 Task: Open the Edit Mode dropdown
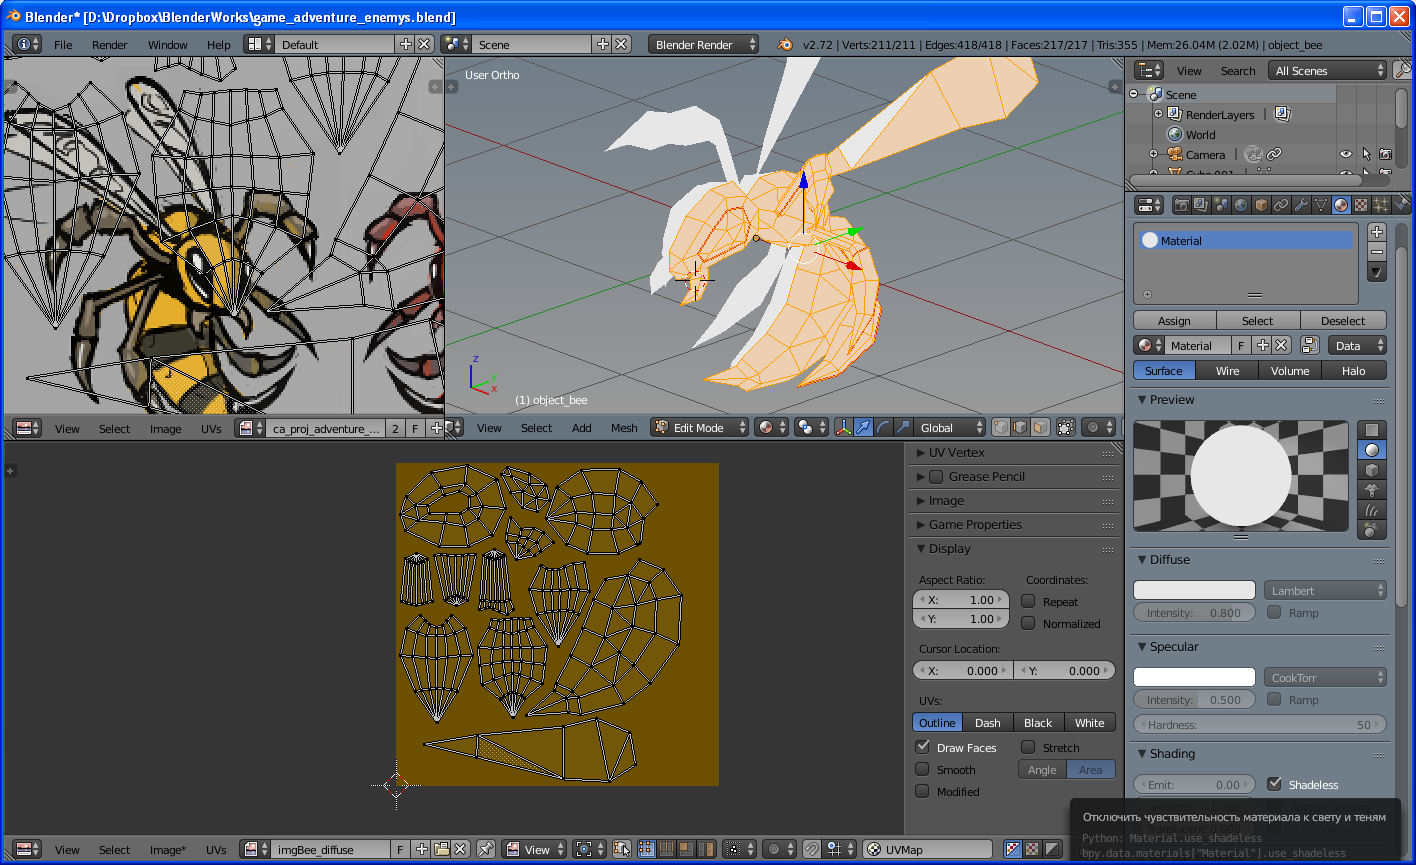click(700, 427)
